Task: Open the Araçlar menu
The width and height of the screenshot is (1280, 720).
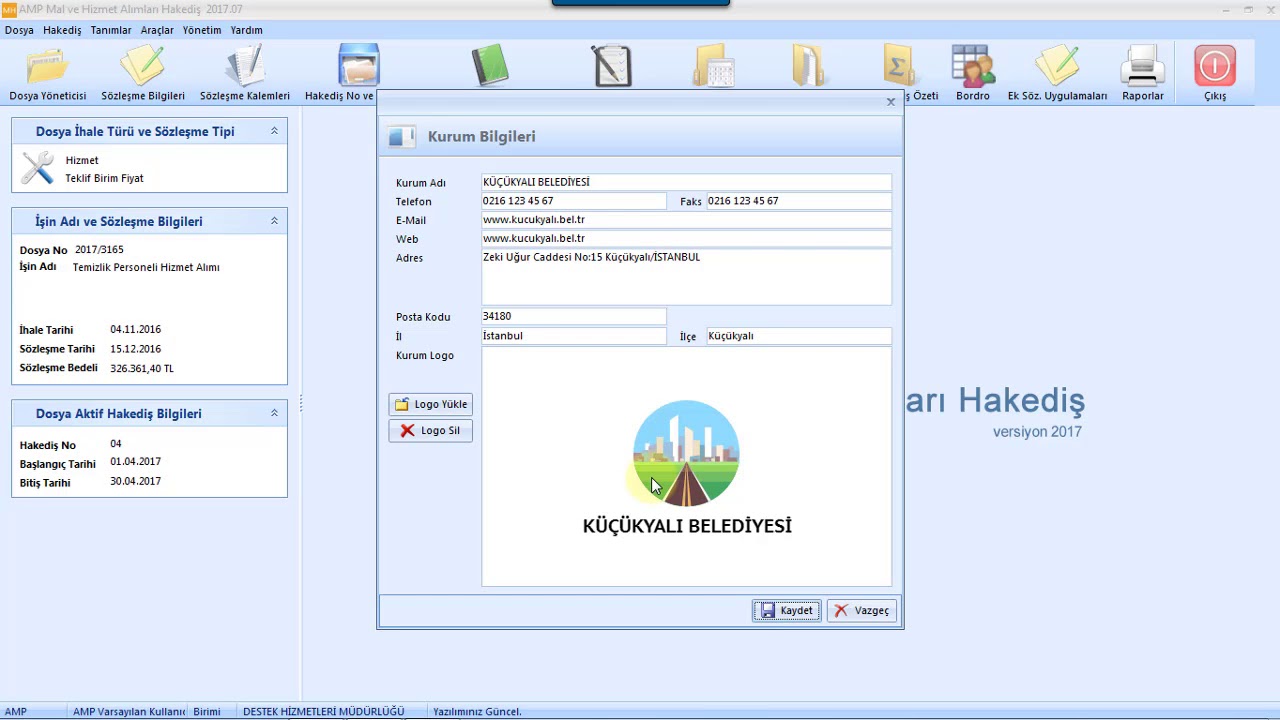Action: tap(157, 30)
